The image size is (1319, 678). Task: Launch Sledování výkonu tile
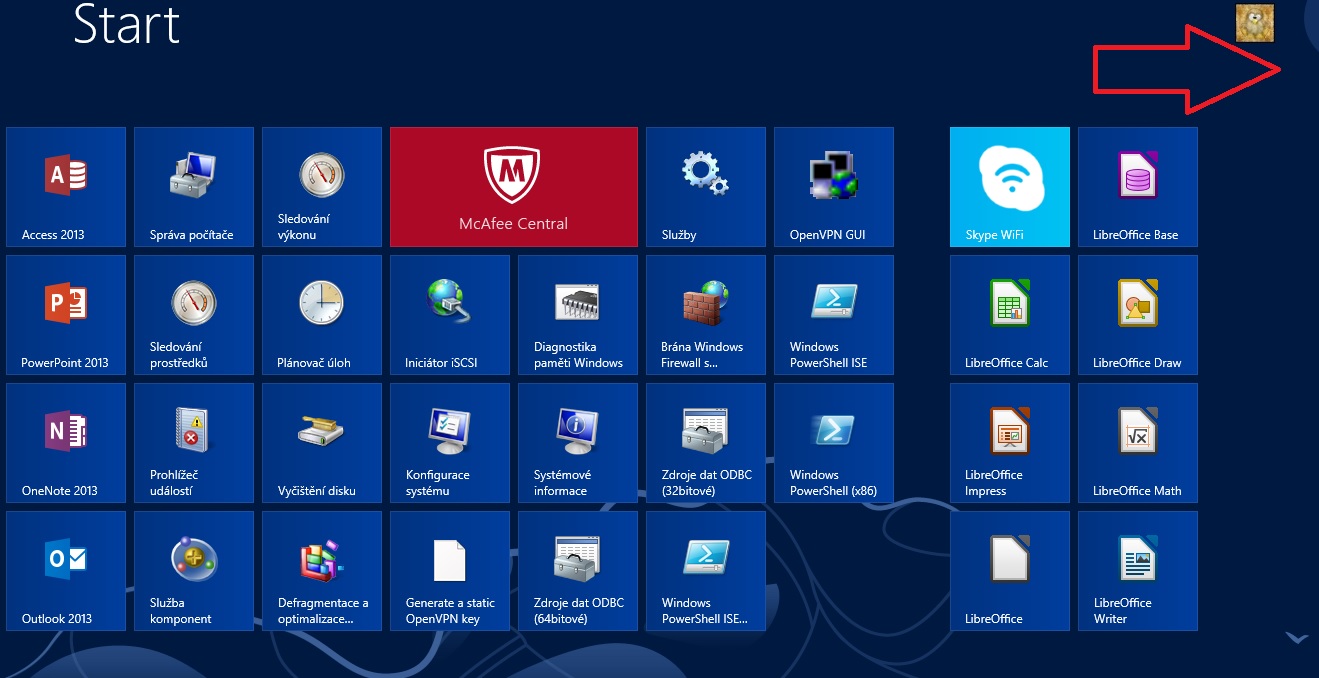322,187
